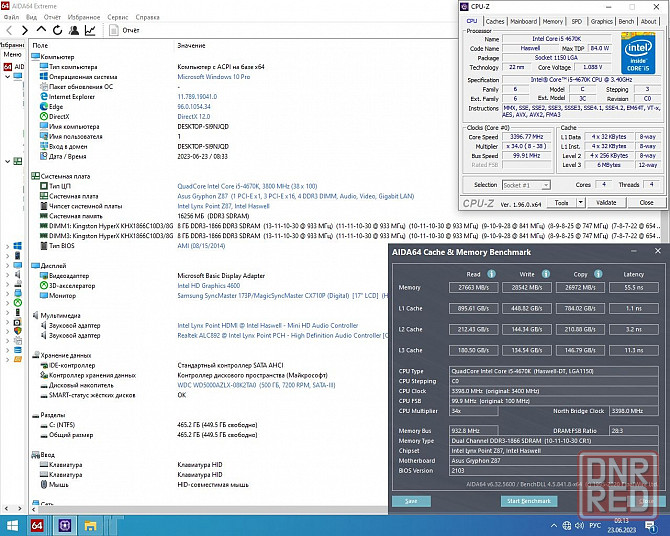This screenshot has width=670, height=536.
Task: Open the Windows Start menu
Action: pyautogui.click(x=11, y=525)
